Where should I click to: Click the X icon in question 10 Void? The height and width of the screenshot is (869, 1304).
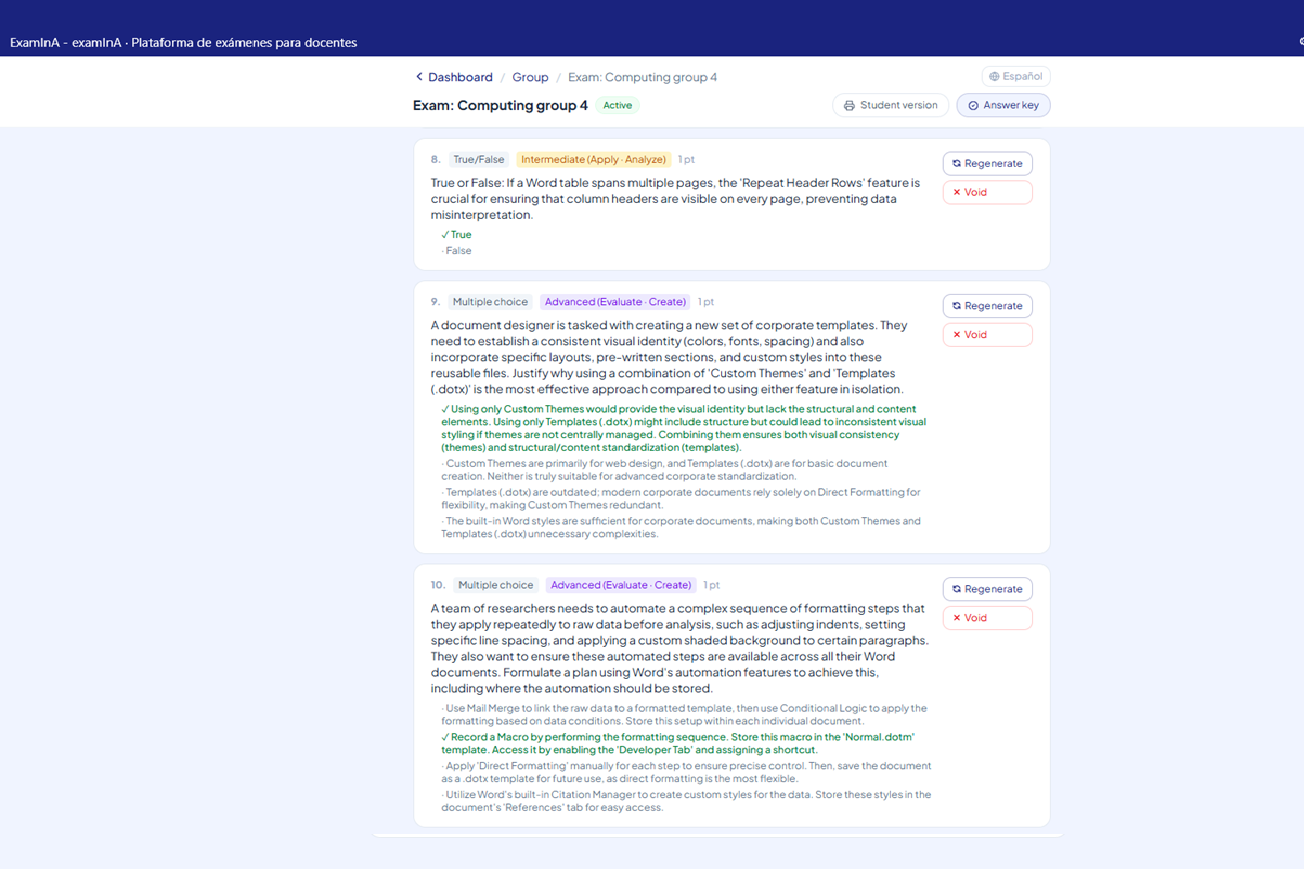pos(956,618)
